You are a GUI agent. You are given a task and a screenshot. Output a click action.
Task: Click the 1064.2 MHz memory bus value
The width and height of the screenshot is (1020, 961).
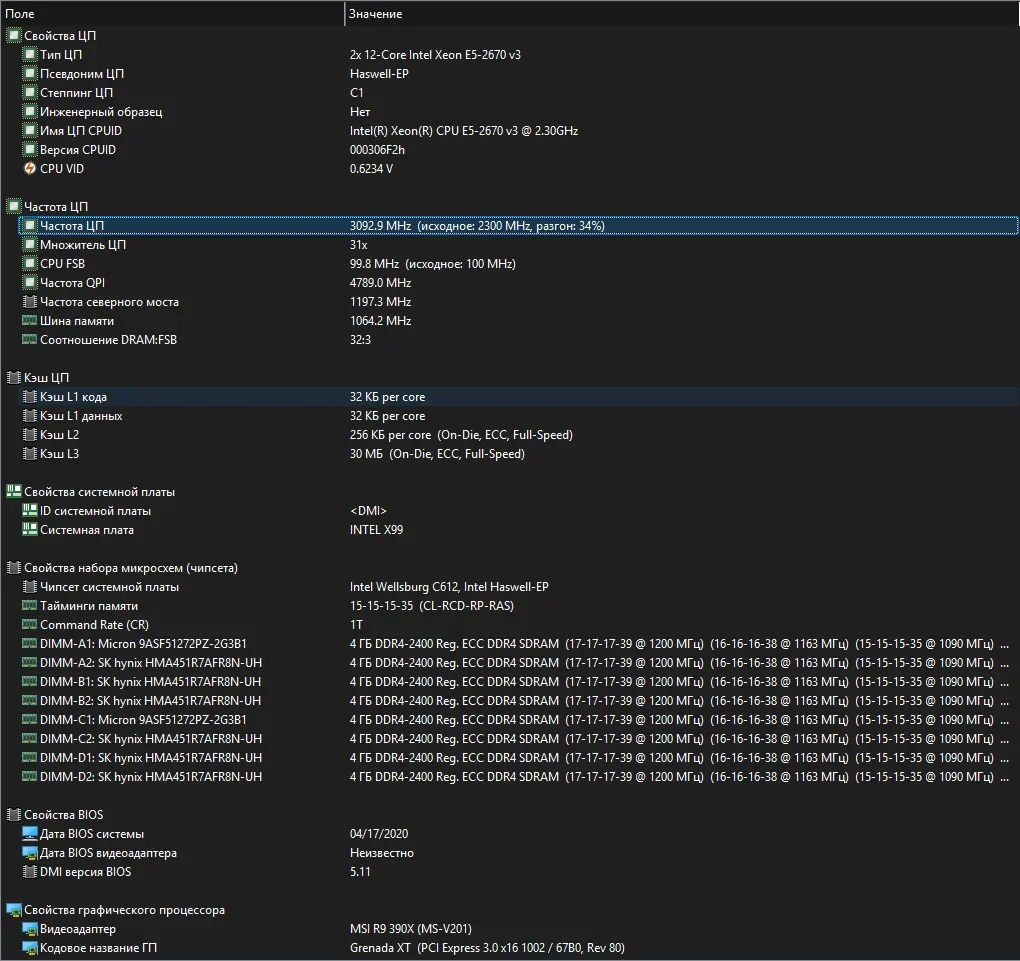click(381, 320)
